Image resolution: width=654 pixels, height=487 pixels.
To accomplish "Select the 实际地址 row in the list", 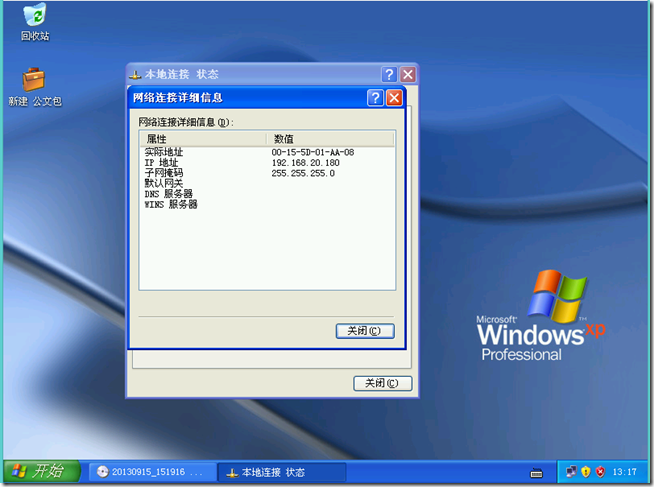I will click(x=267, y=152).
